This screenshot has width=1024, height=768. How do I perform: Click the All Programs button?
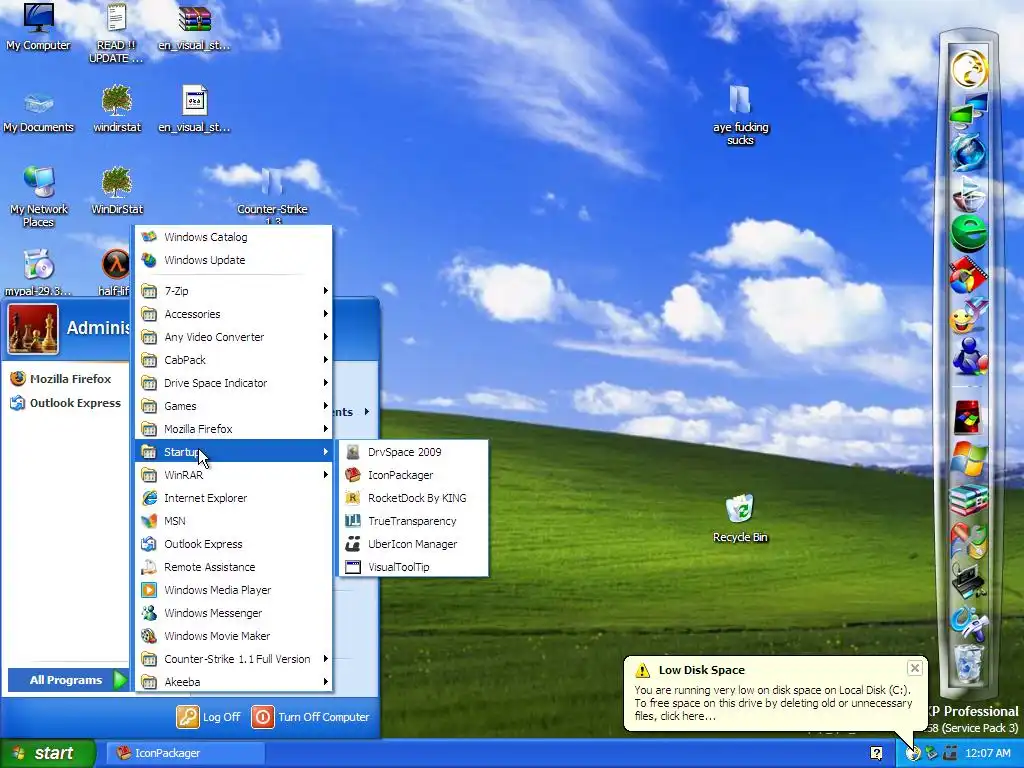tap(68, 680)
